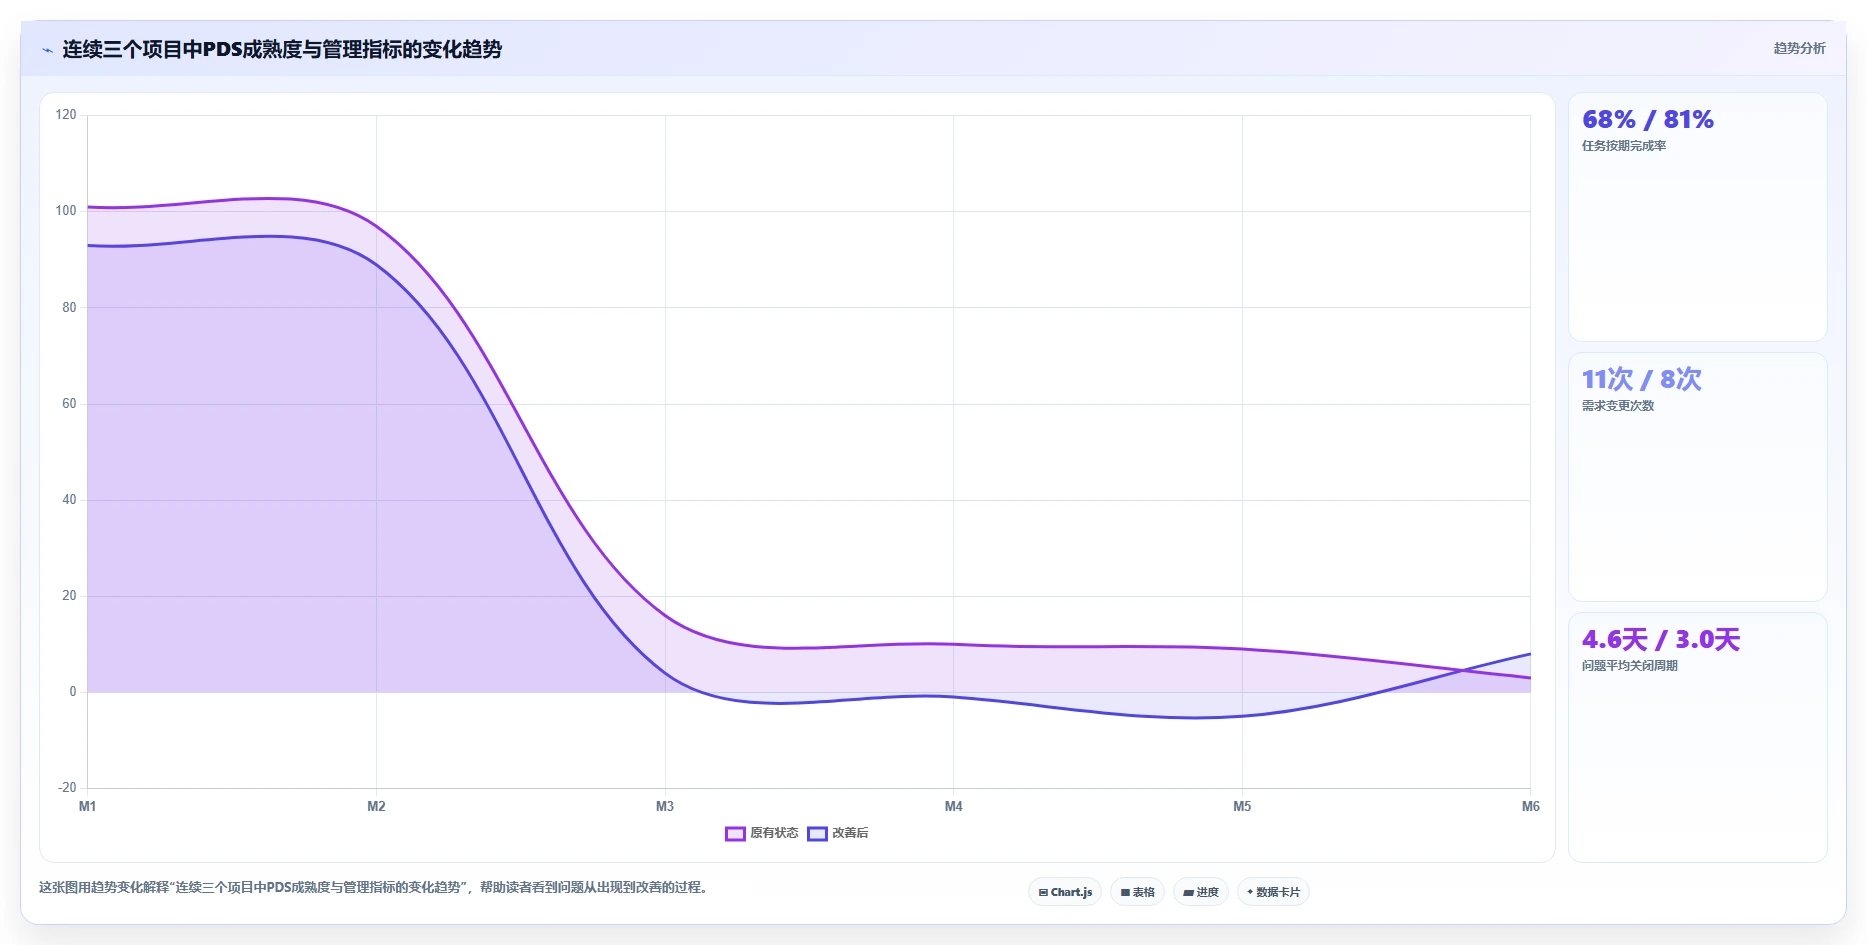Image resolution: width=1867 pixels, height=945 pixels.
Task: Toggle the 改善后 series via its legend swatch
Action: (x=817, y=833)
